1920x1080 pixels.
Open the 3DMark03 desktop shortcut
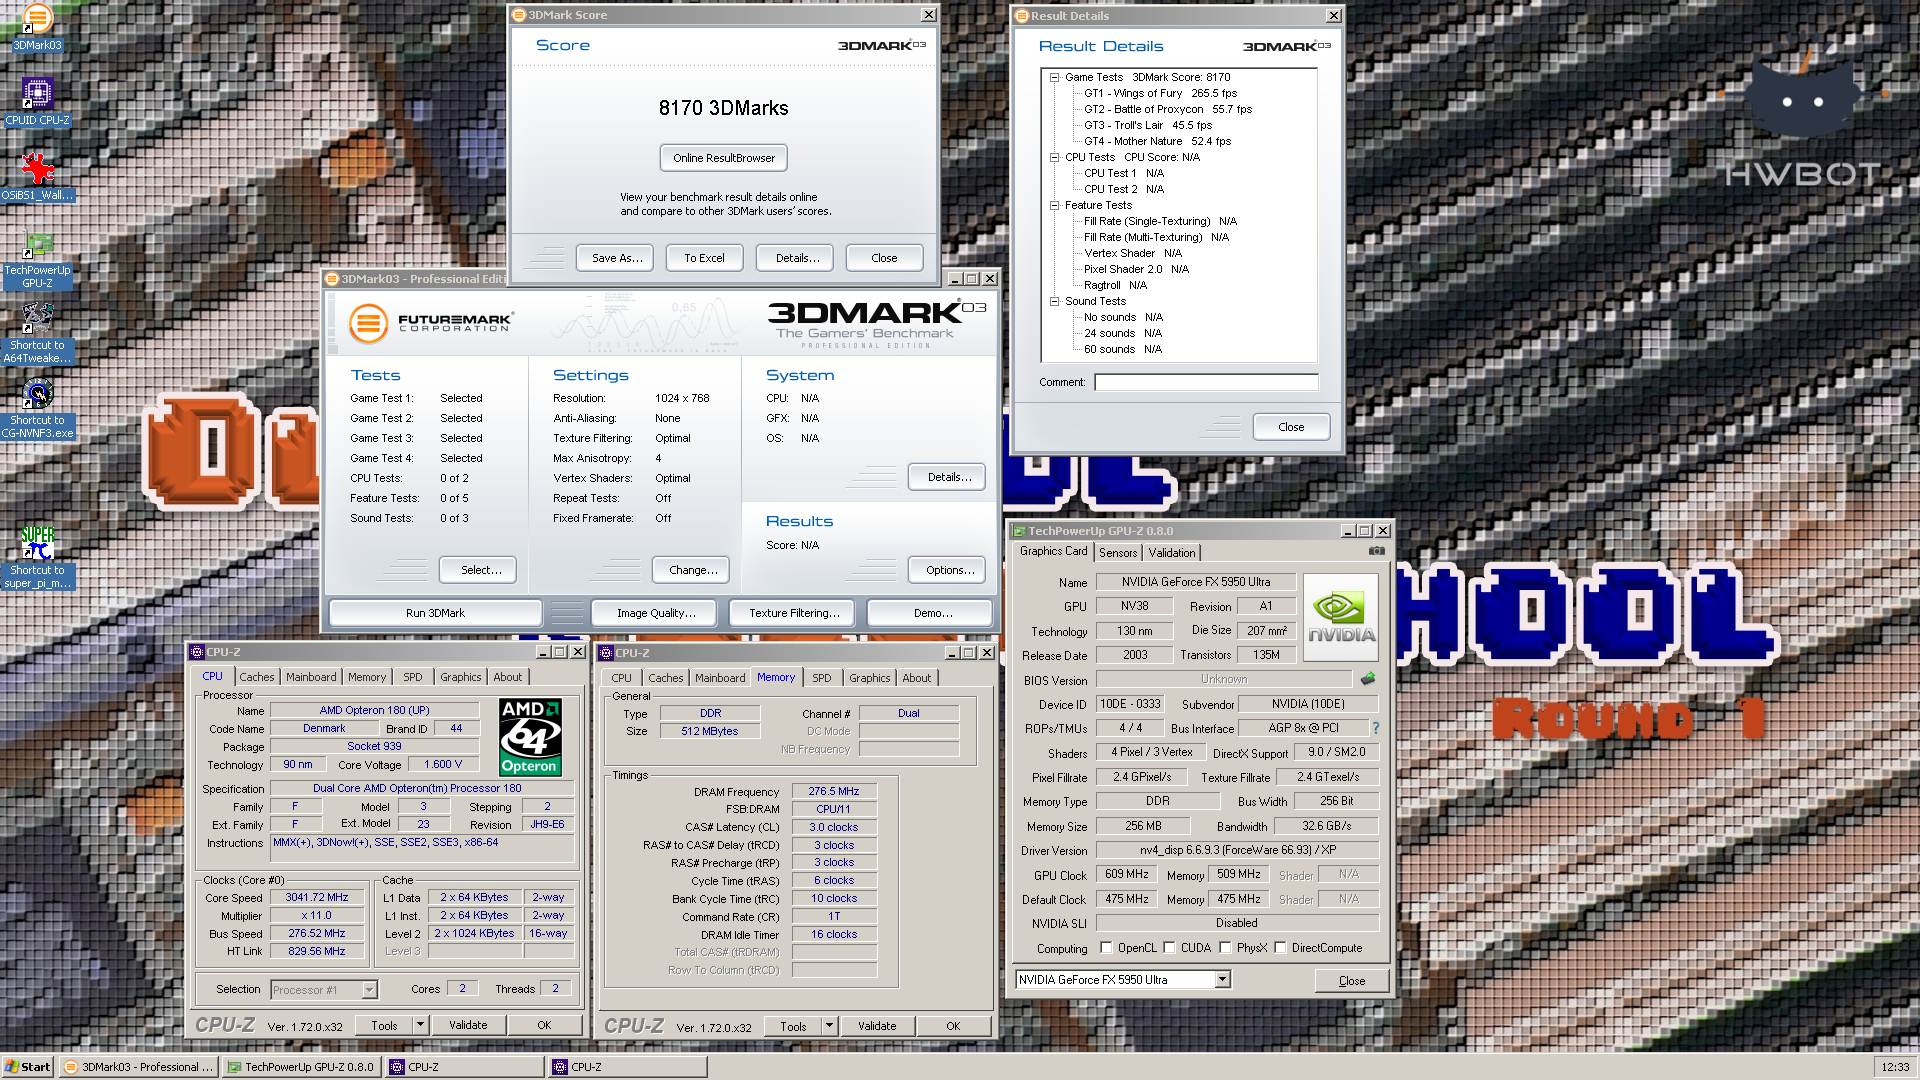pyautogui.click(x=37, y=26)
